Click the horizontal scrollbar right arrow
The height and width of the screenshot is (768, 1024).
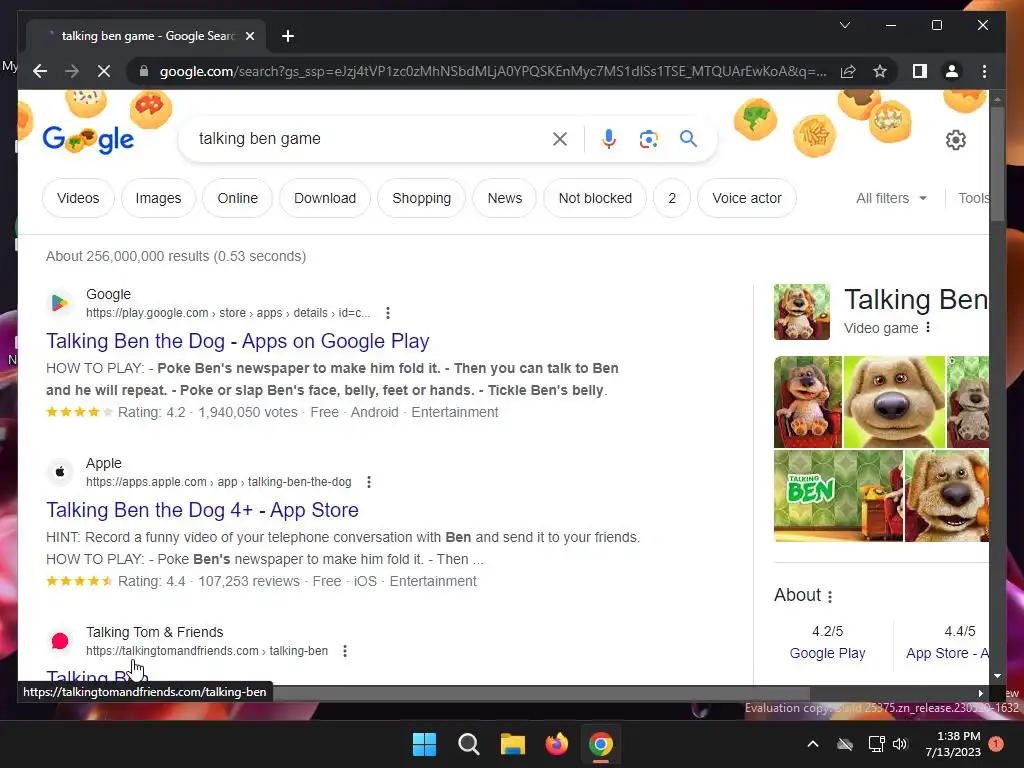[980, 694]
